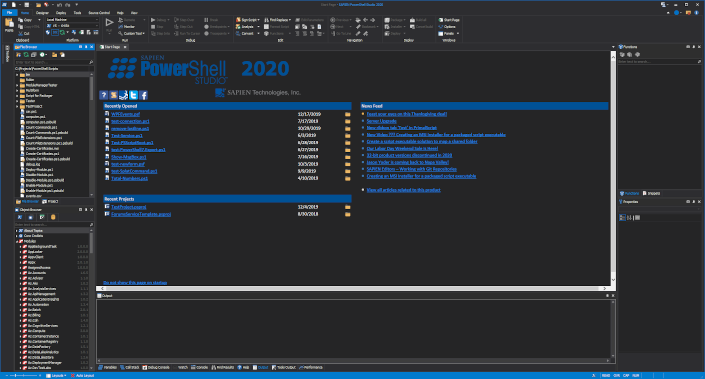Expand the Panels dropdown arrow
Image resolution: width=705 pixels, height=379 pixels.
(458, 33)
